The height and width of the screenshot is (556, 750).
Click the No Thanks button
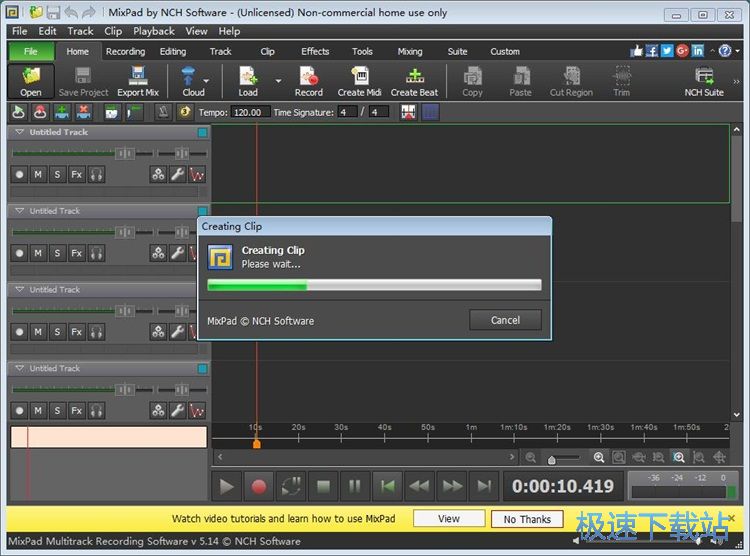(527, 519)
